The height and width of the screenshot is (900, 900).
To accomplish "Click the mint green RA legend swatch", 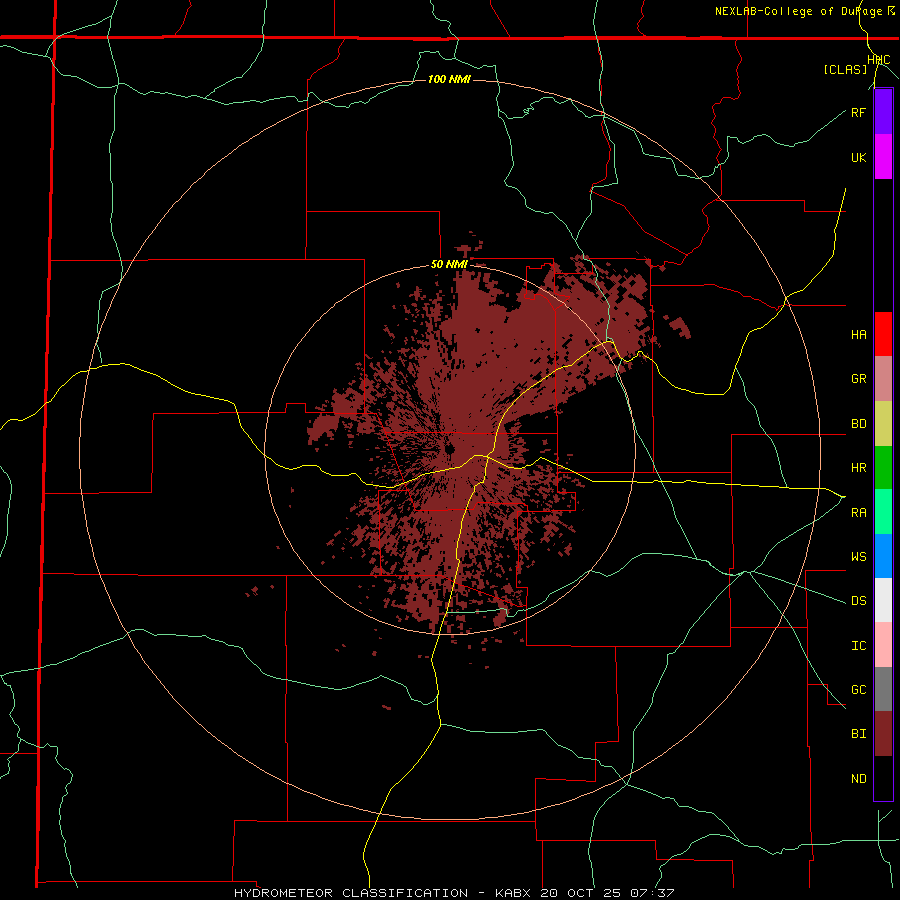I will [883, 512].
